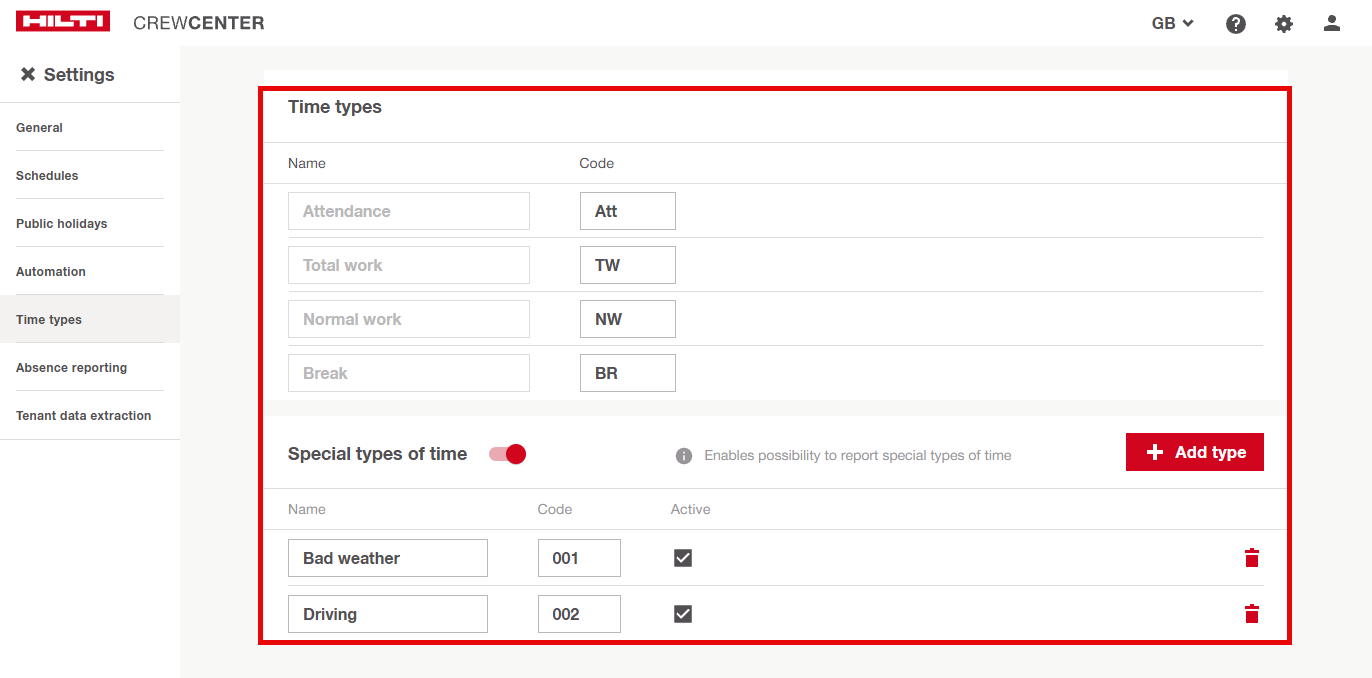Uncheck the Active box for Driving
1372x678 pixels.
[683, 614]
